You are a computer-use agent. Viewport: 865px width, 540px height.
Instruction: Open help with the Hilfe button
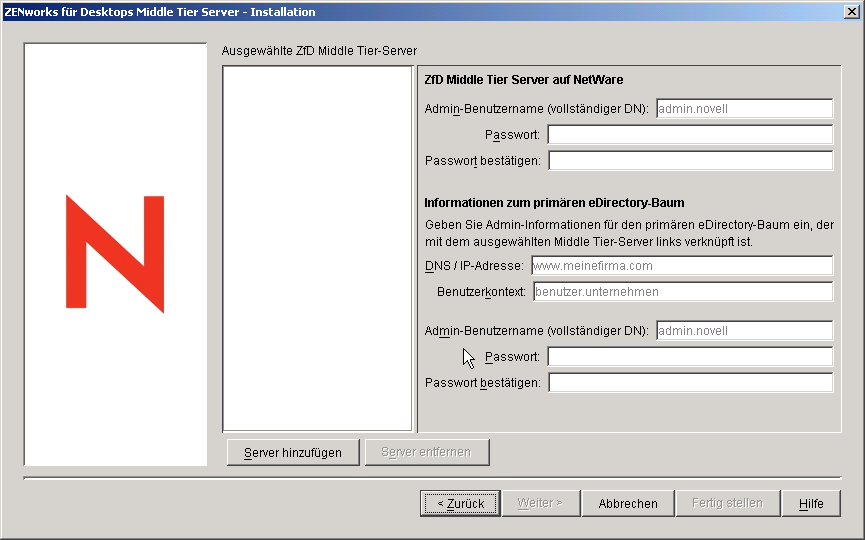click(811, 503)
